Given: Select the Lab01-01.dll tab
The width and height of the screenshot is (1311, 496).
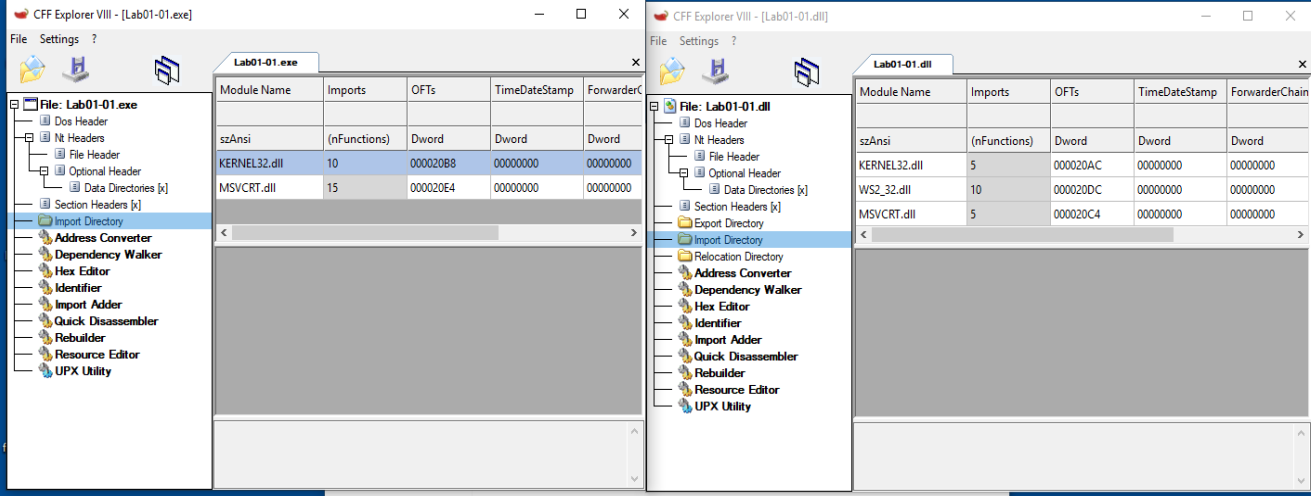Looking at the screenshot, I should point(903,64).
